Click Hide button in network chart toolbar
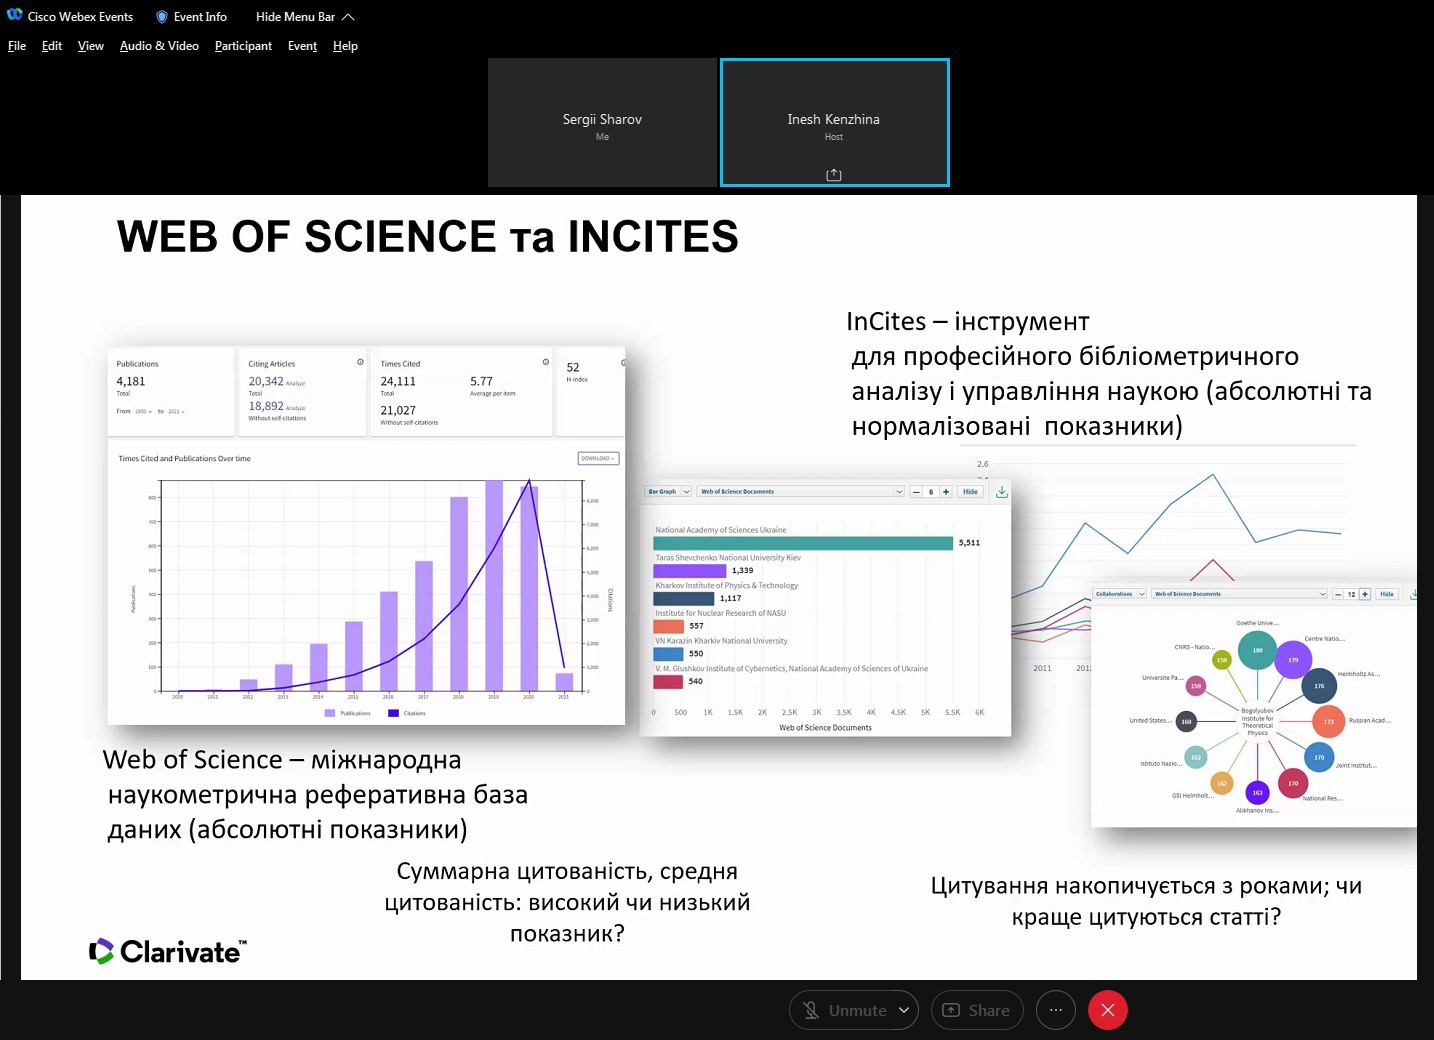Screen dimensions: 1434x1040 [x=1387, y=594]
